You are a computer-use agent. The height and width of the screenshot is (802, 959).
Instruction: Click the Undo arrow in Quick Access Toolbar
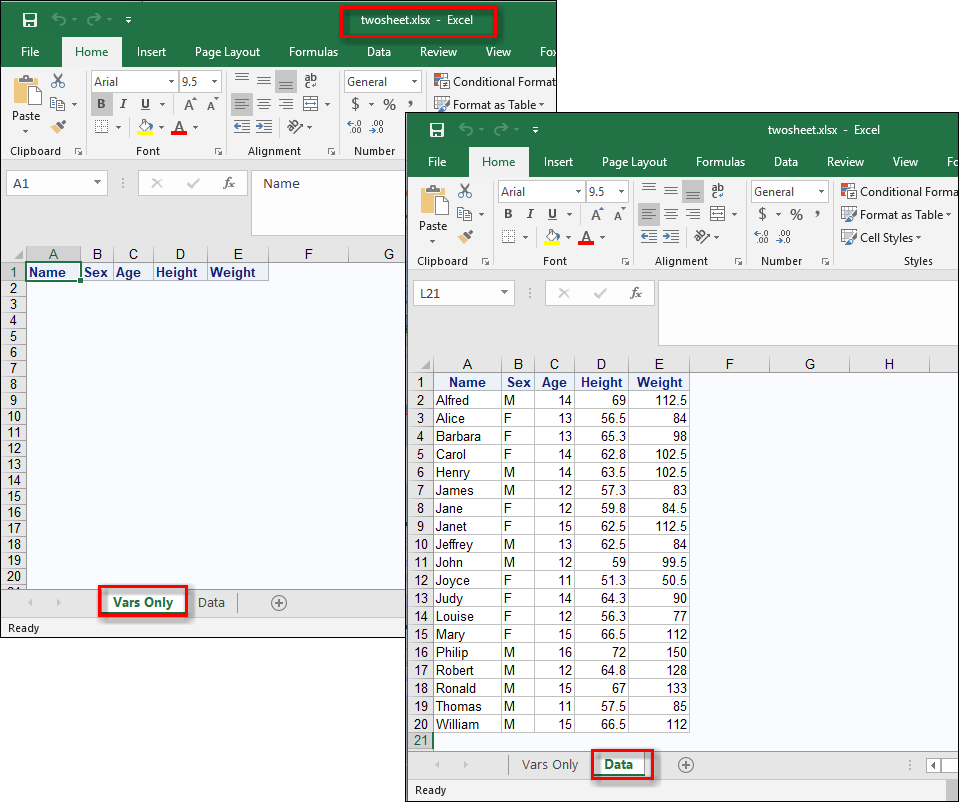pos(465,129)
